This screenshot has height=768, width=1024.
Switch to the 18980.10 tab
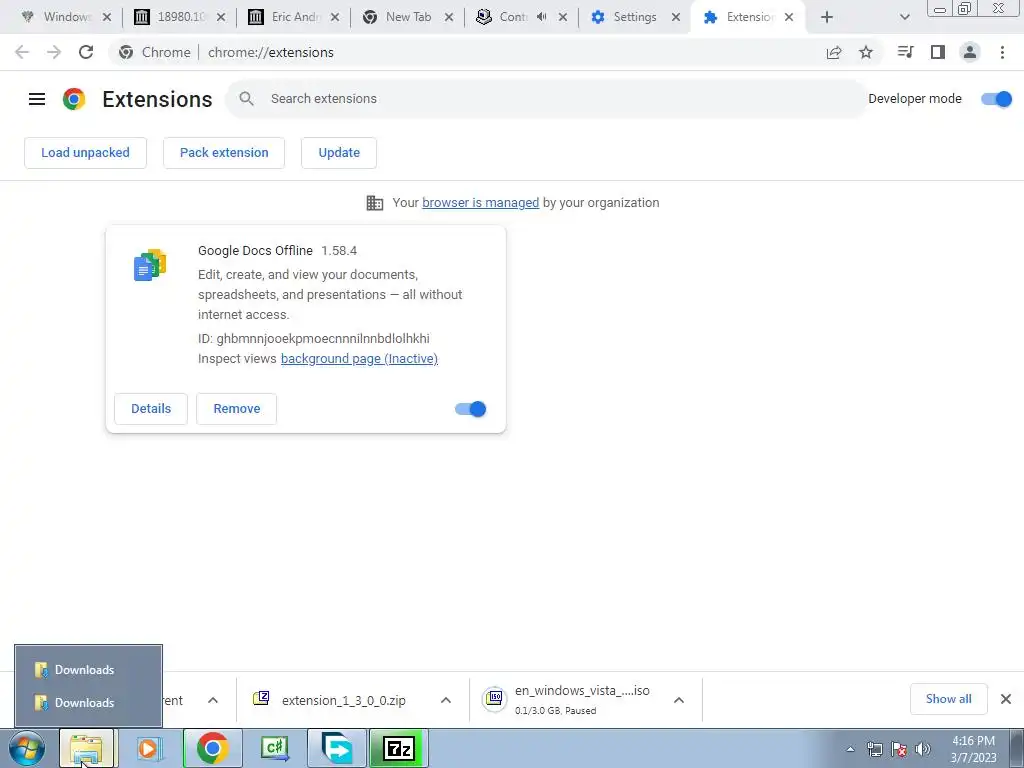click(x=180, y=17)
